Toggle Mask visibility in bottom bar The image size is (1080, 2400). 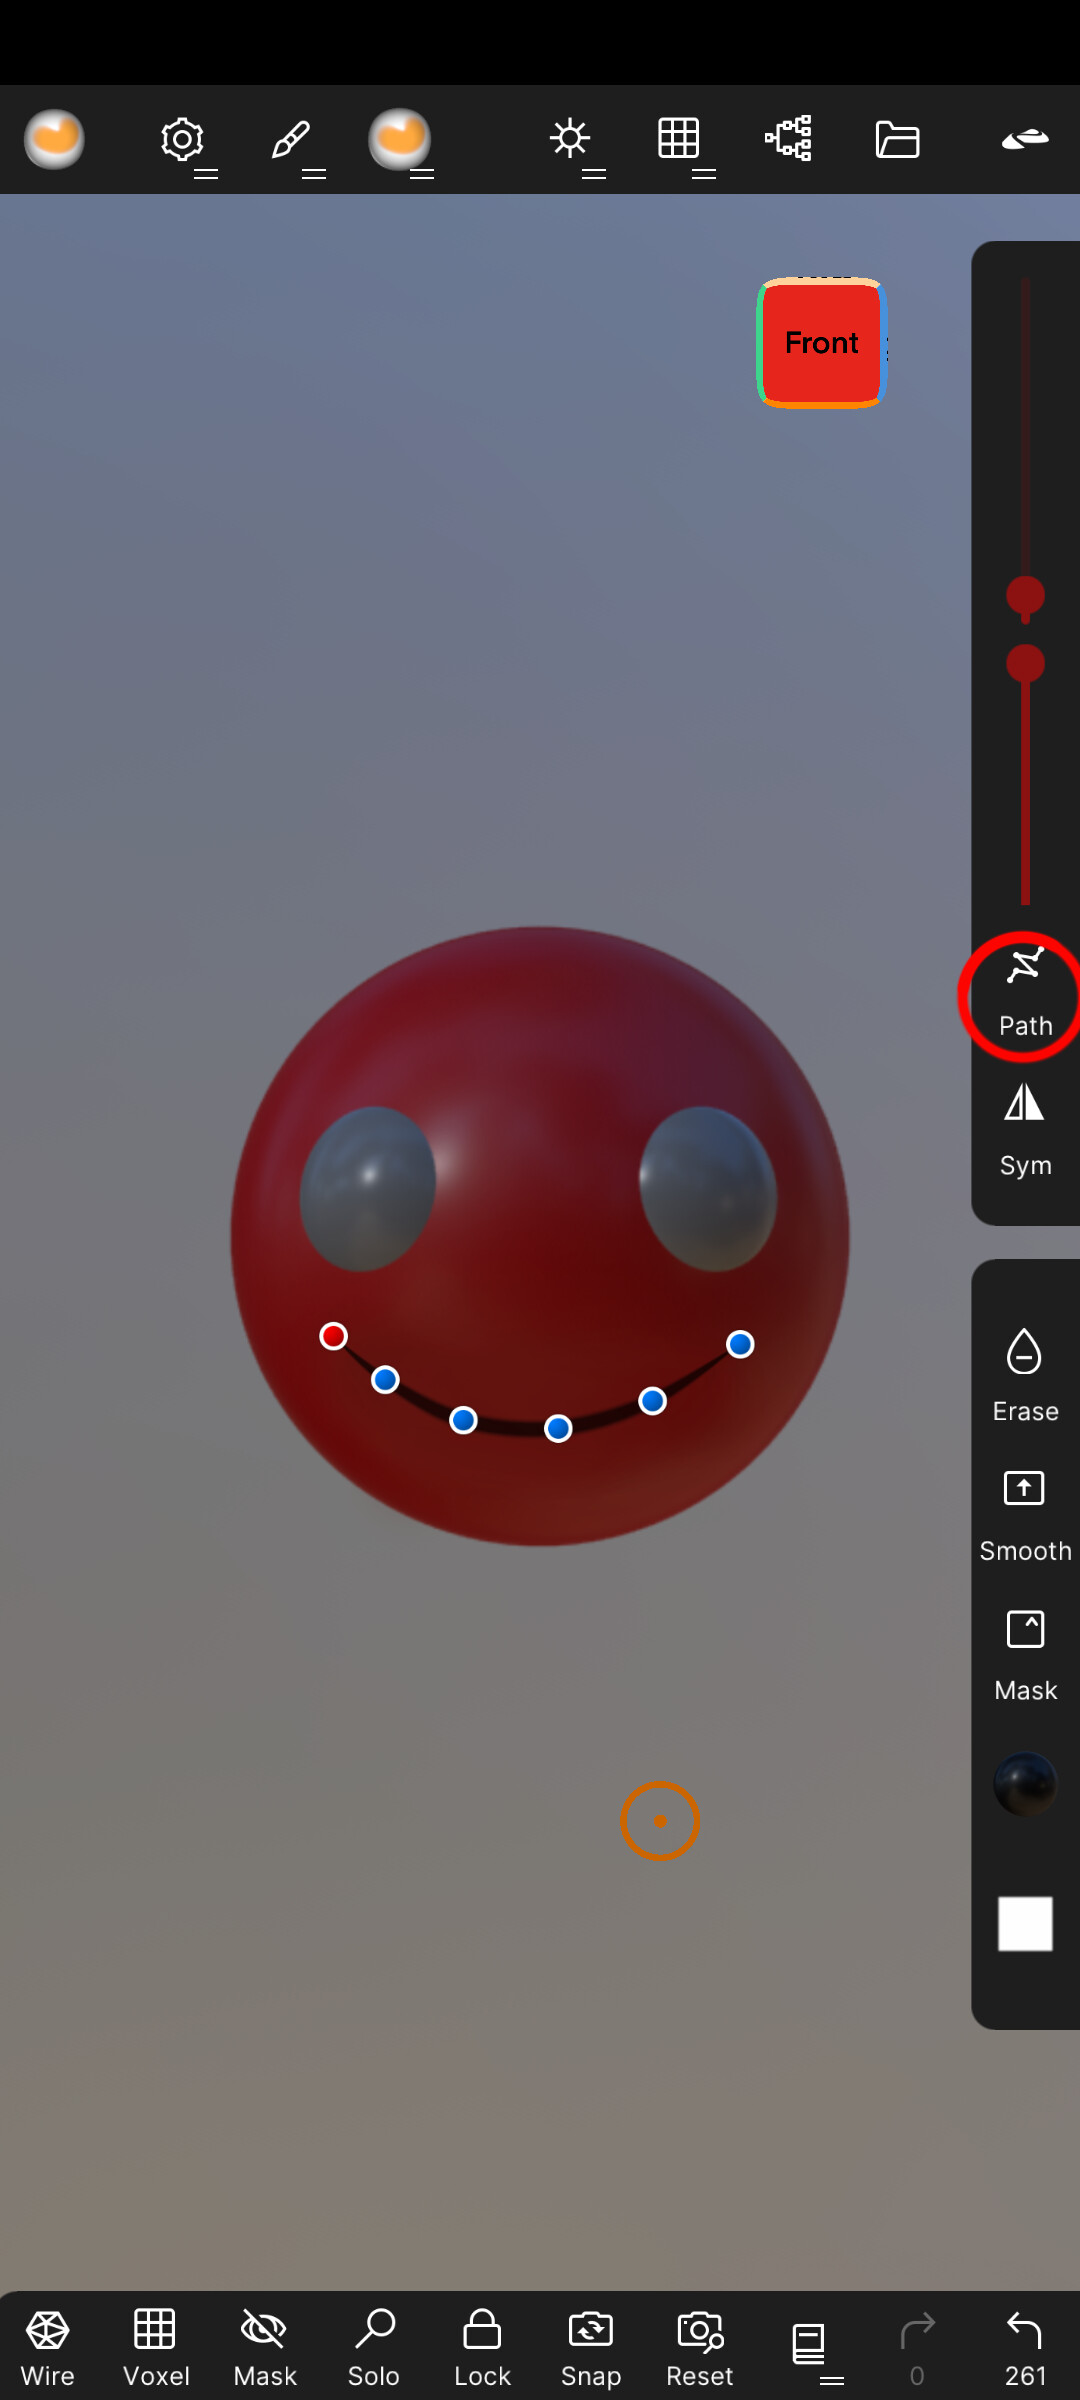pyautogui.click(x=265, y=2348)
